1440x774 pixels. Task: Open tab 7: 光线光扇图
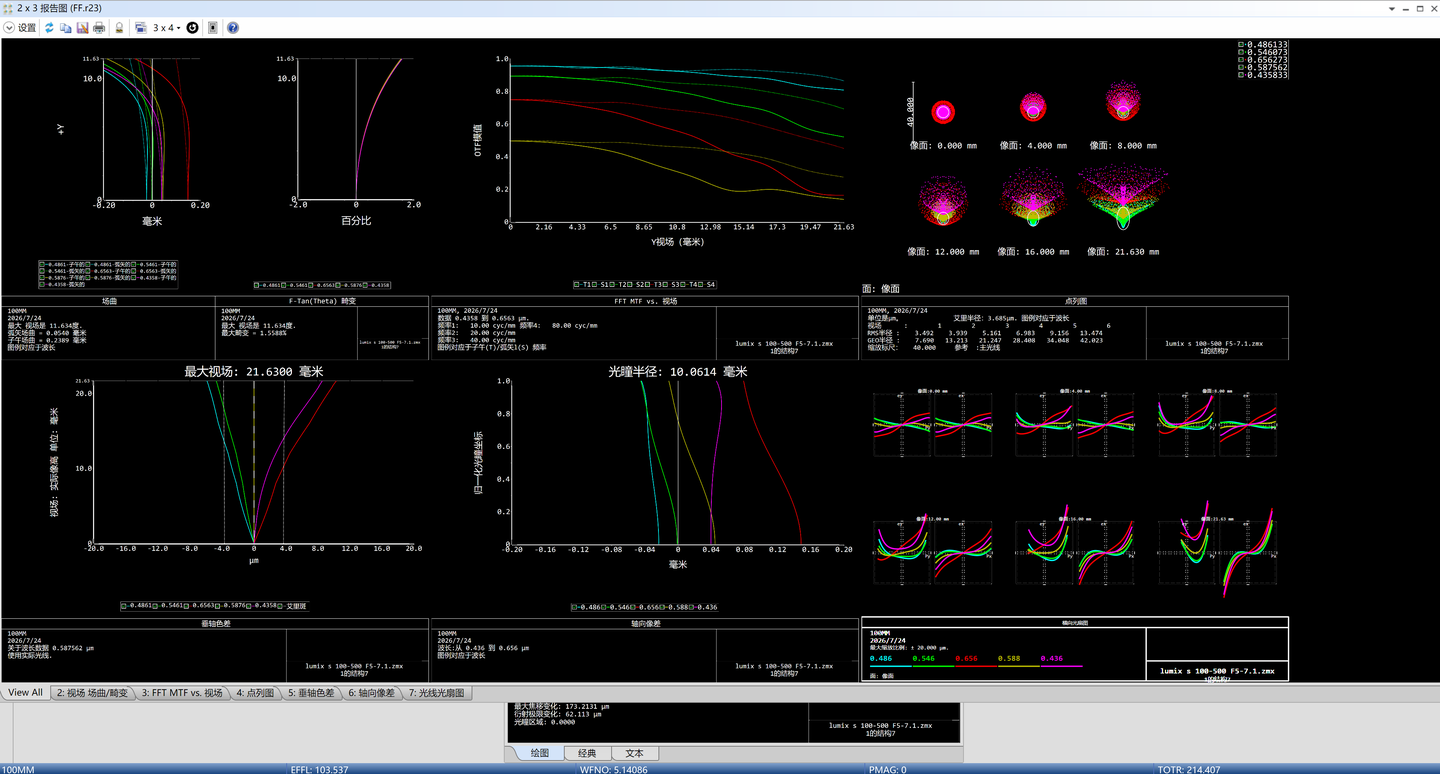(x=437, y=692)
